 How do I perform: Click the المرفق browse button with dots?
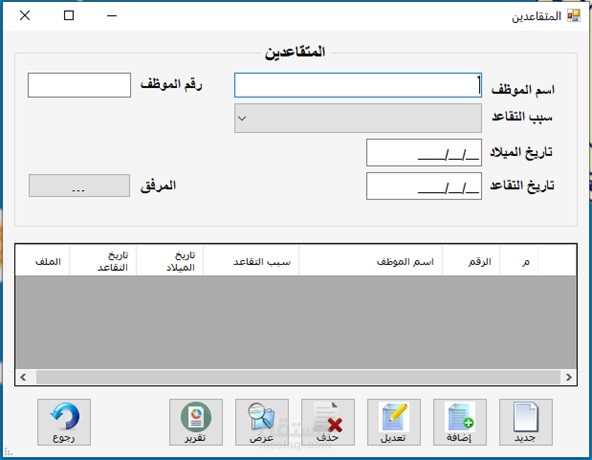79,185
